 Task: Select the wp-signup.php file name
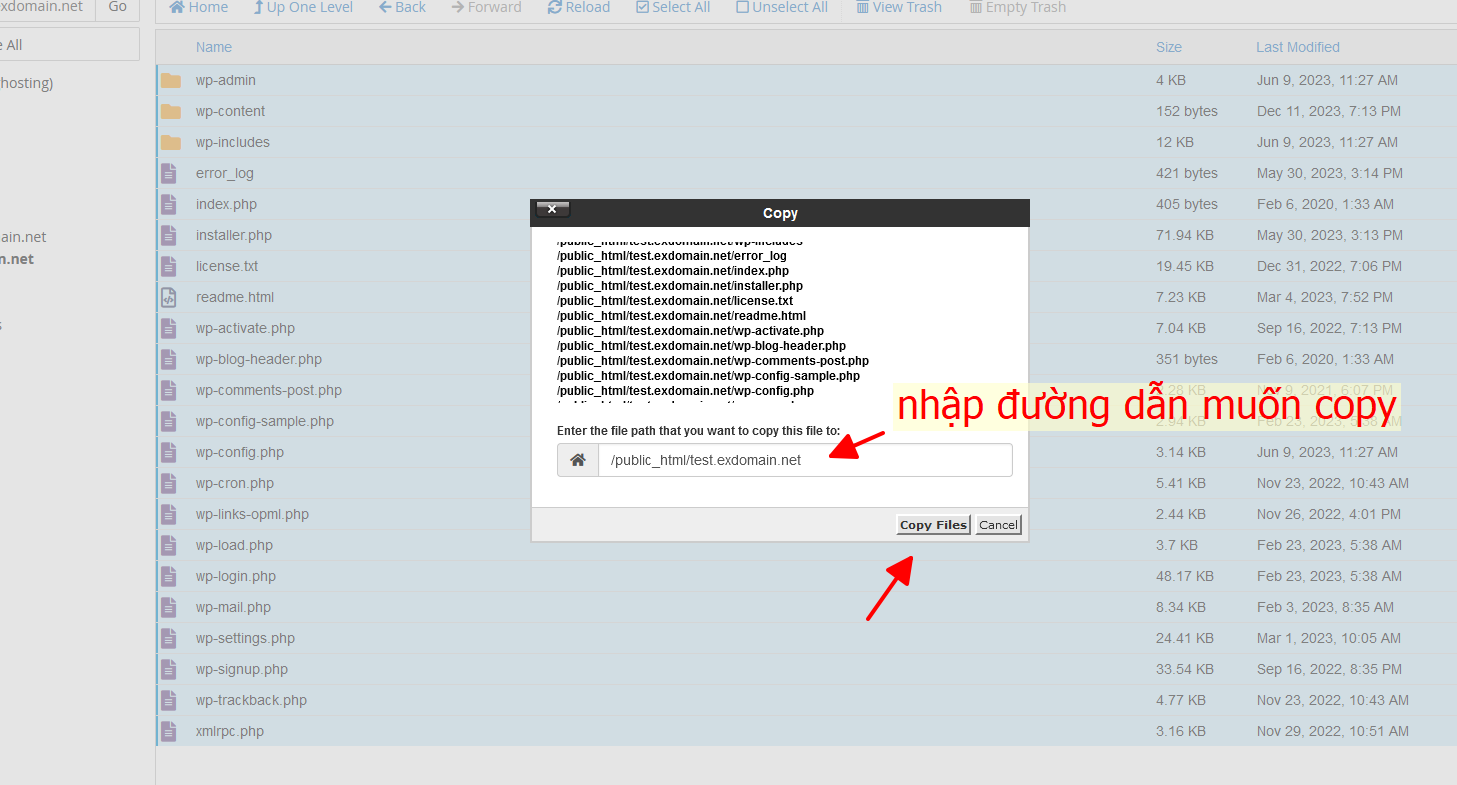[242, 669]
